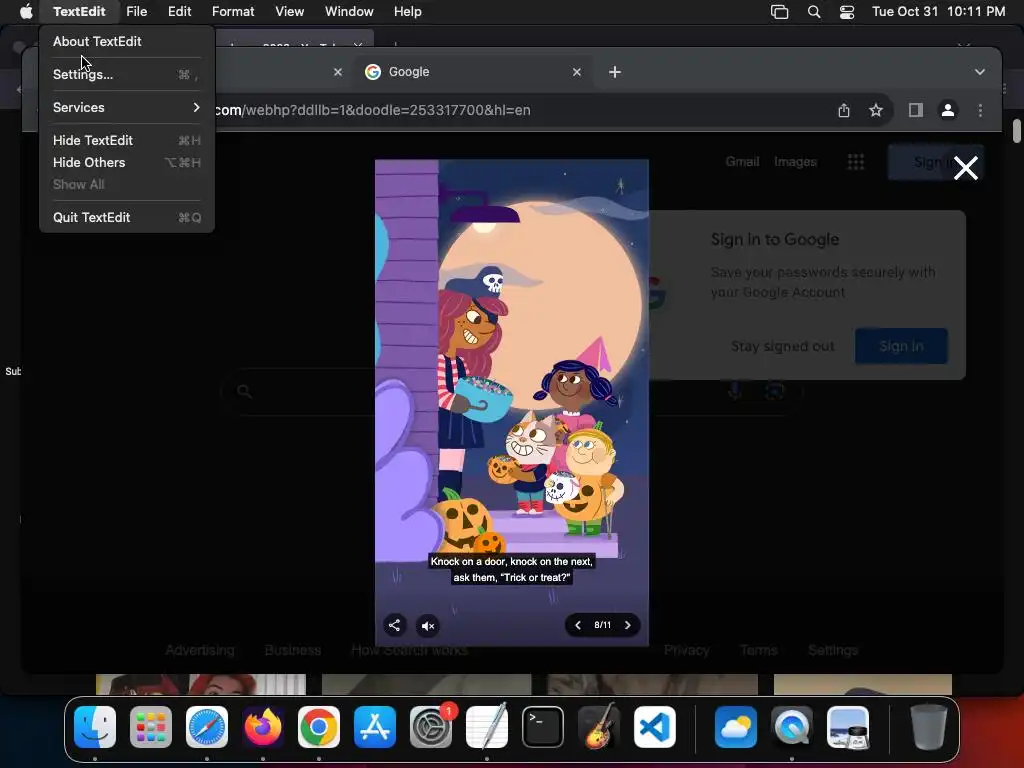Click the Business footer link
Screen dimensions: 1024x768
[293, 650]
